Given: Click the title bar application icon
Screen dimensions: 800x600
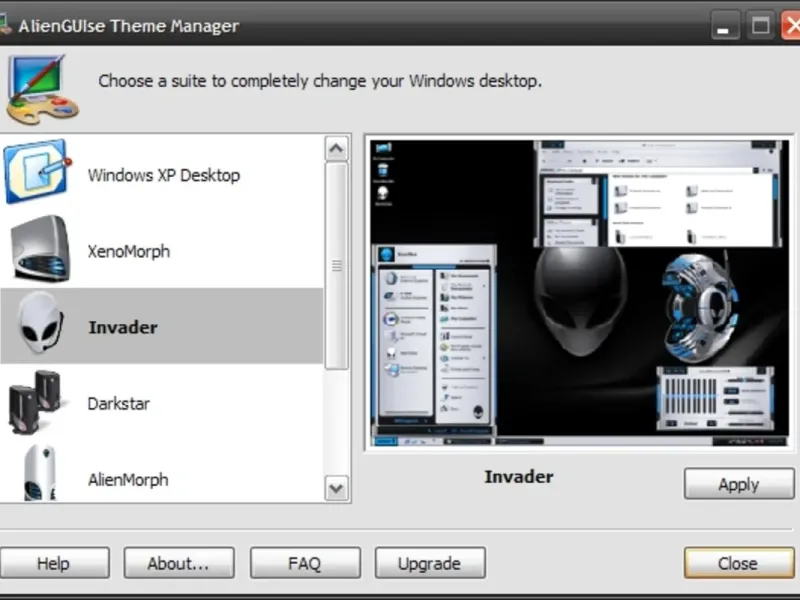Looking at the screenshot, I should [x=4, y=25].
